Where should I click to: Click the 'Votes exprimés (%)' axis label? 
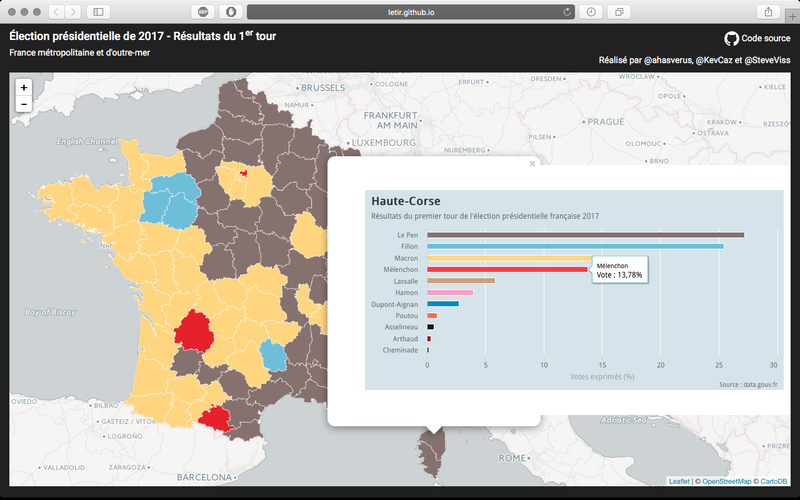coord(602,377)
